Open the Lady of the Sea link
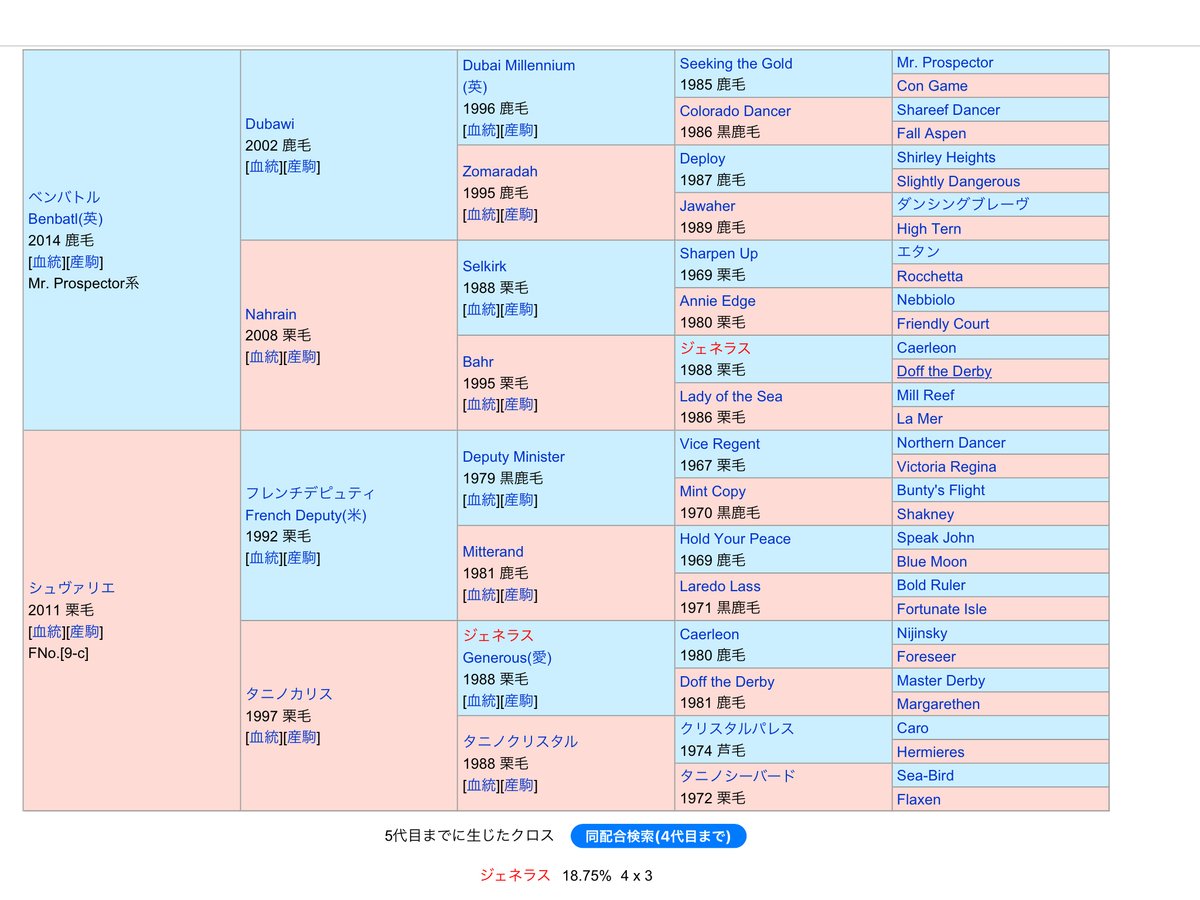 tap(731, 397)
